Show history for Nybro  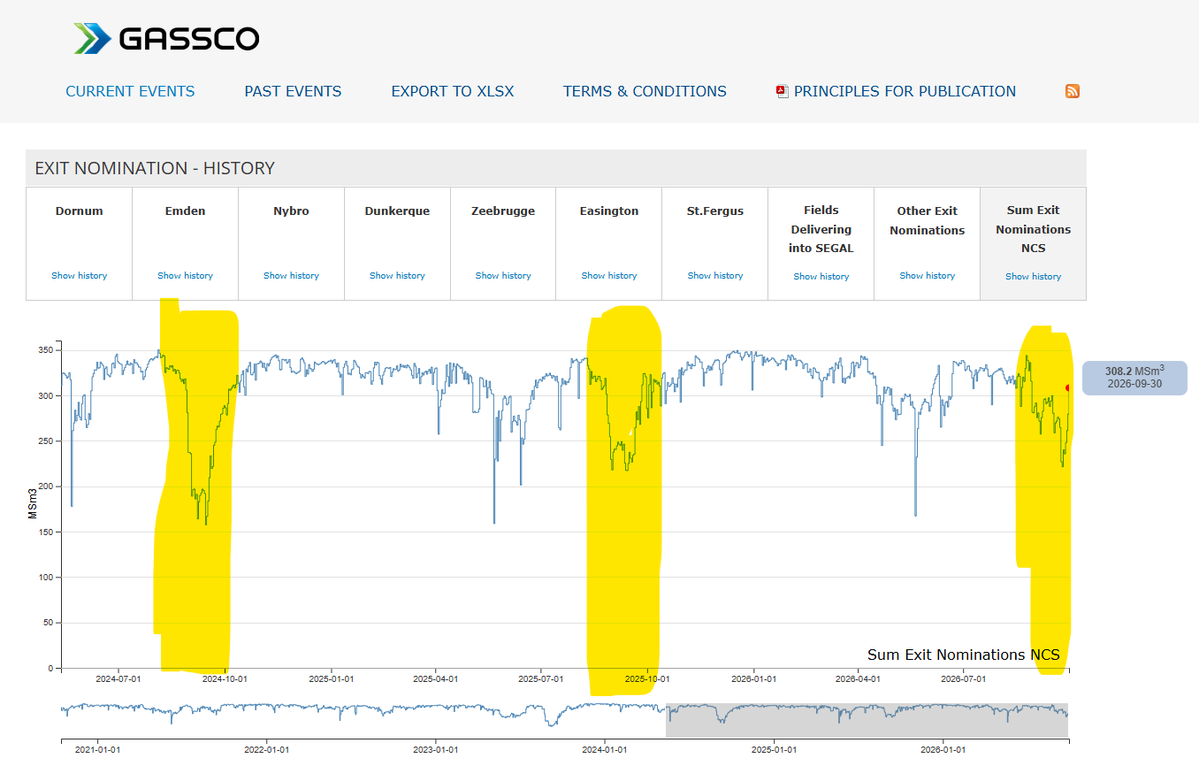pyautogui.click(x=291, y=275)
